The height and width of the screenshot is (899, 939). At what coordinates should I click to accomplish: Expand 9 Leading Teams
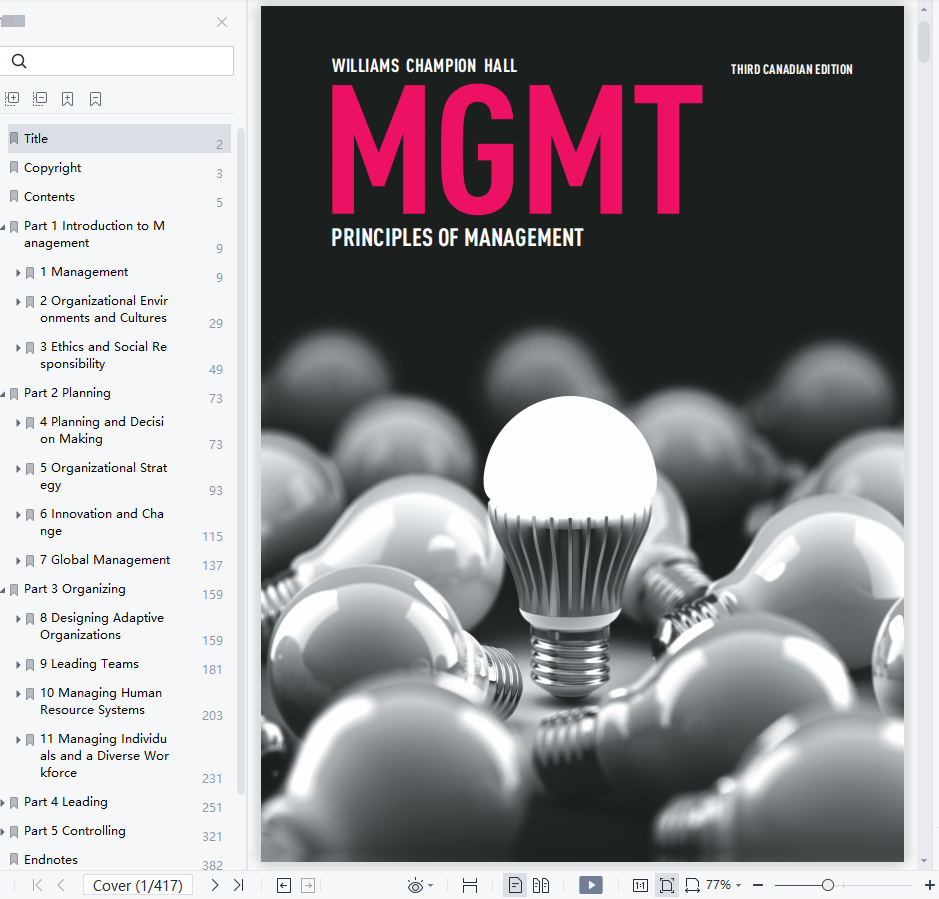pyautogui.click(x=18, y=665)
